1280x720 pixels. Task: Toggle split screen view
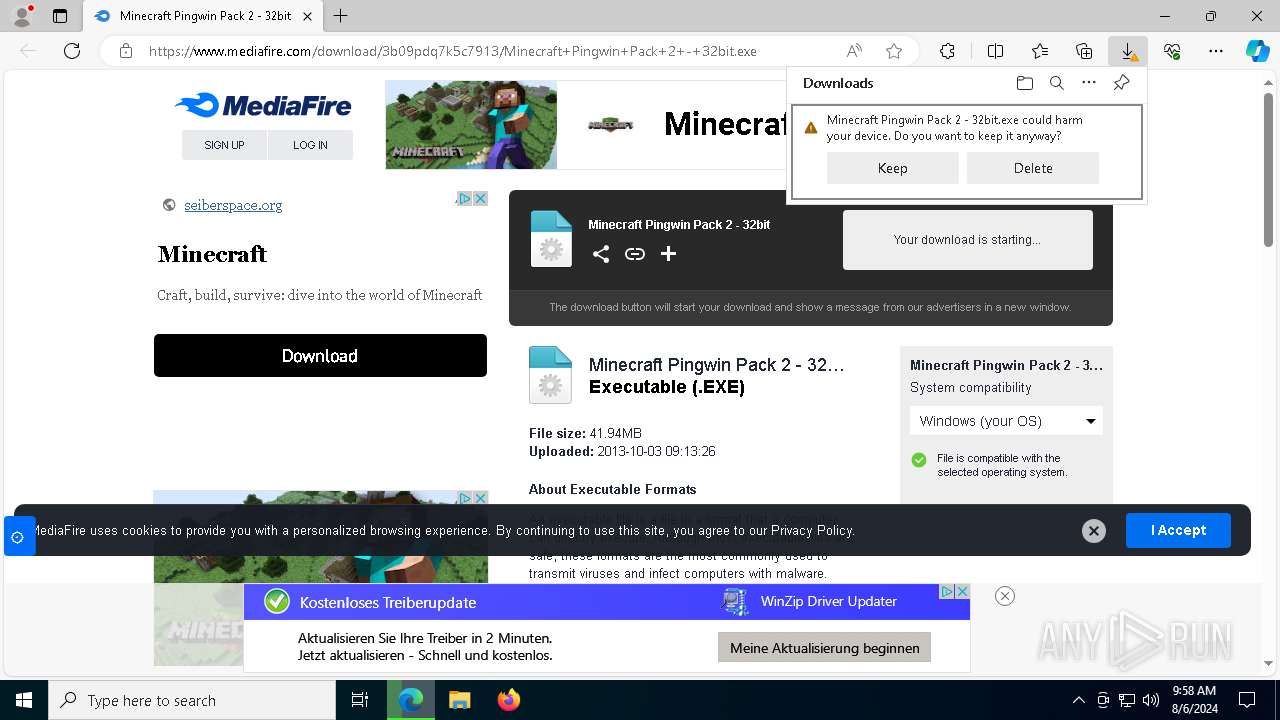tap(995, 51)
